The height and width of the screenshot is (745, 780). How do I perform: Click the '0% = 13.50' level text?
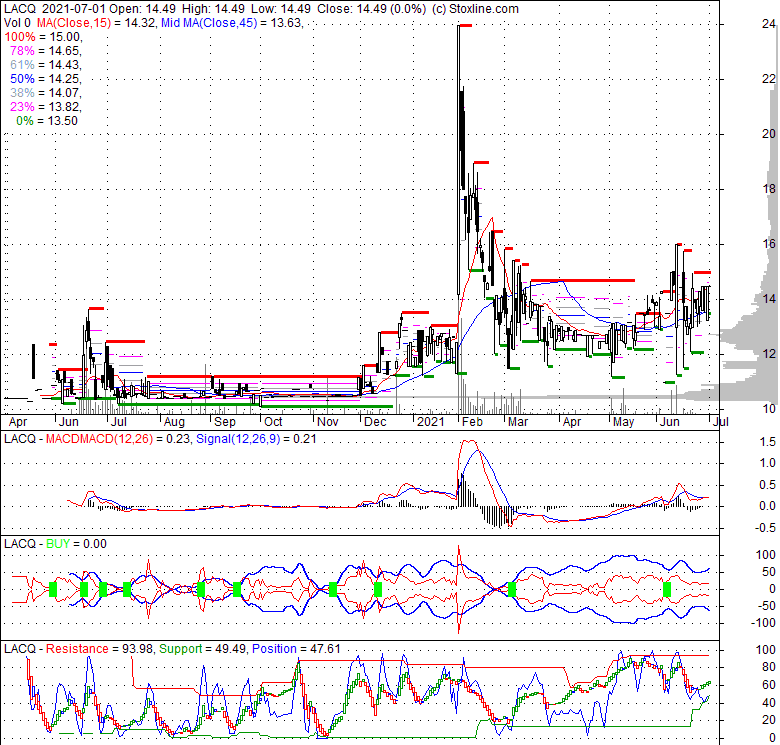point(47,121)
